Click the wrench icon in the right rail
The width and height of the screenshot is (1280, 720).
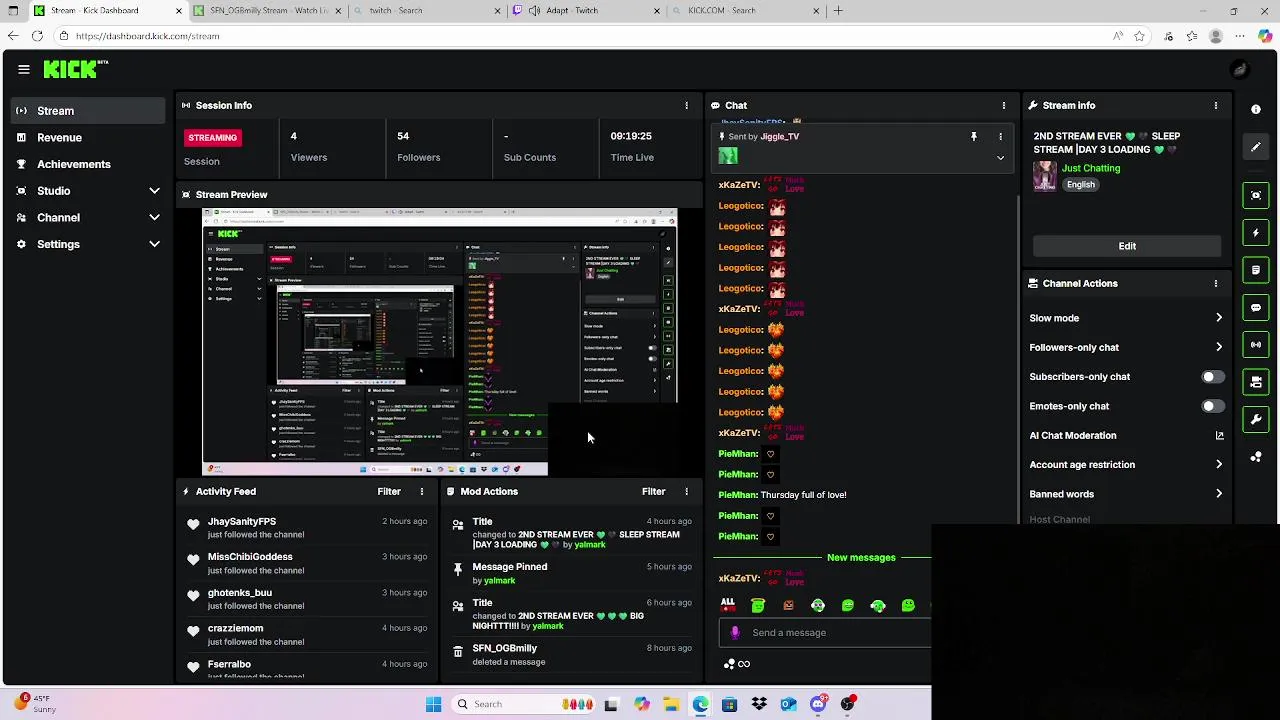click(x=1256, y=420)
